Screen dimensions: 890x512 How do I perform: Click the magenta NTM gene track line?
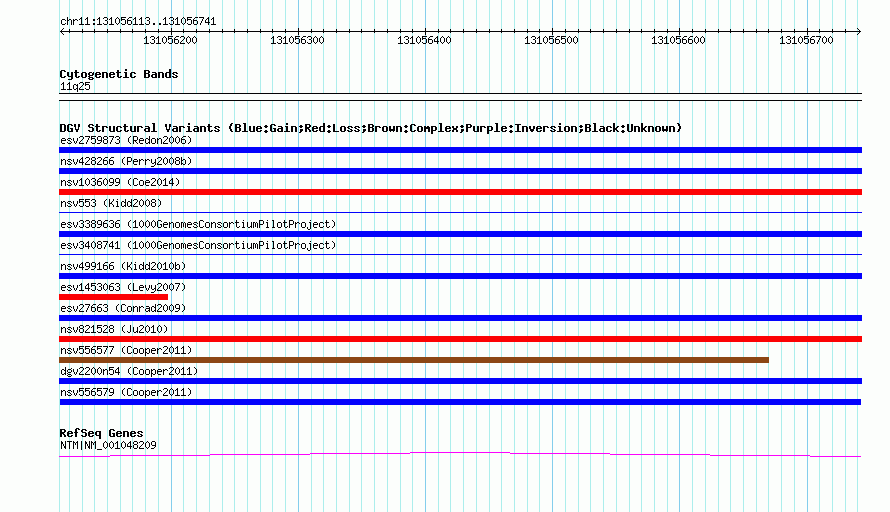(460, 455)
